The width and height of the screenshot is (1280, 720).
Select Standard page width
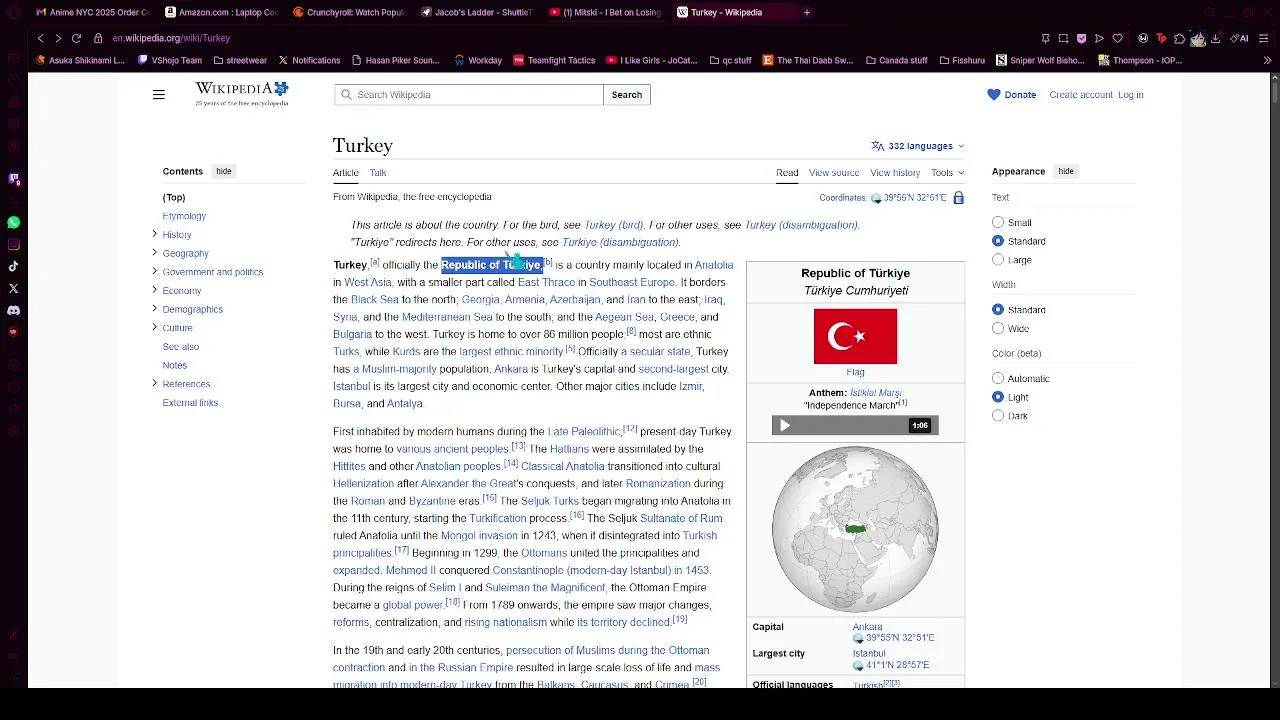tap(998, 310)
